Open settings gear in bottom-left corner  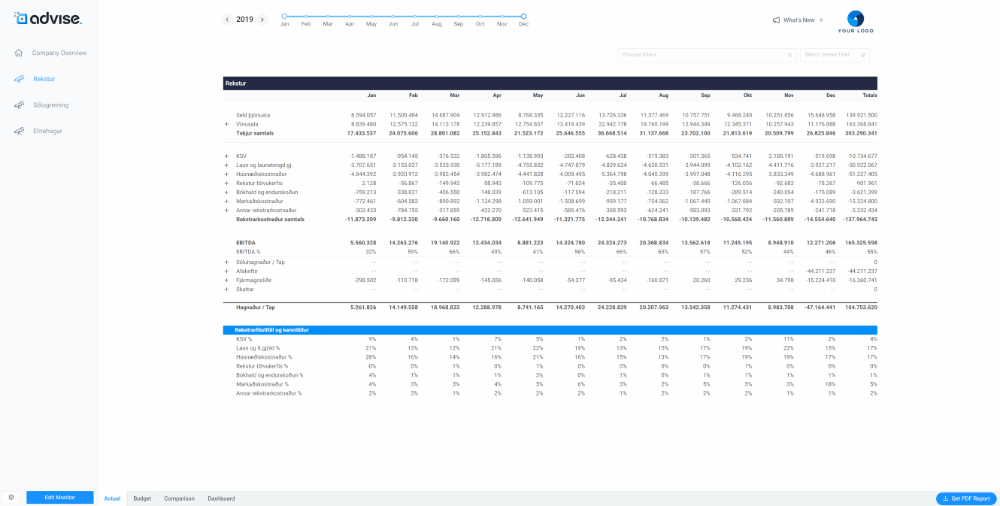[11, 497]
